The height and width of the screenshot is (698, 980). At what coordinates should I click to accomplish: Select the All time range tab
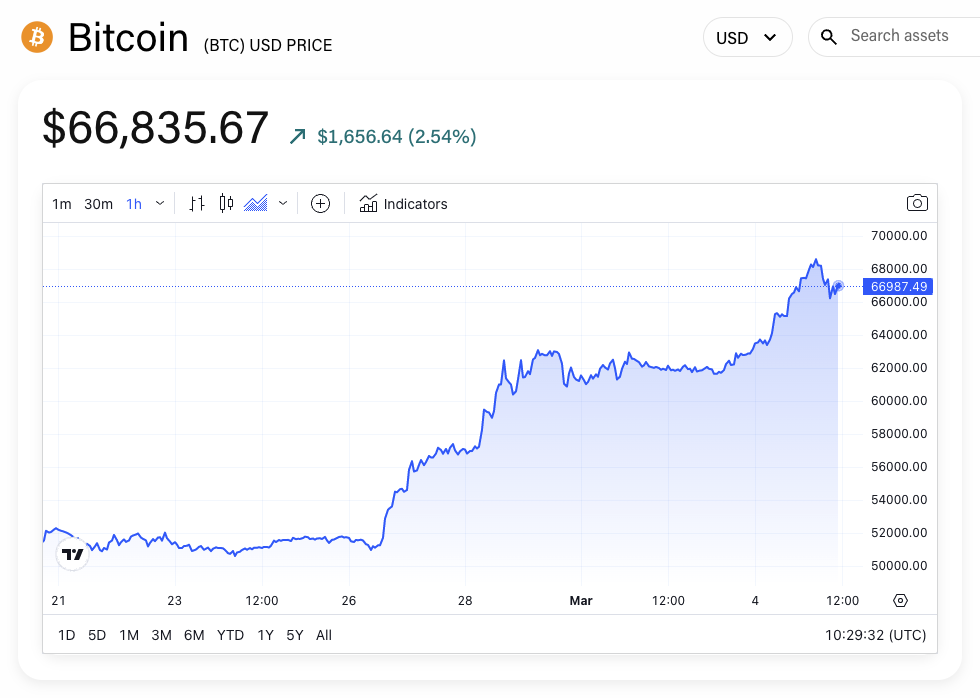click(323, 634)
